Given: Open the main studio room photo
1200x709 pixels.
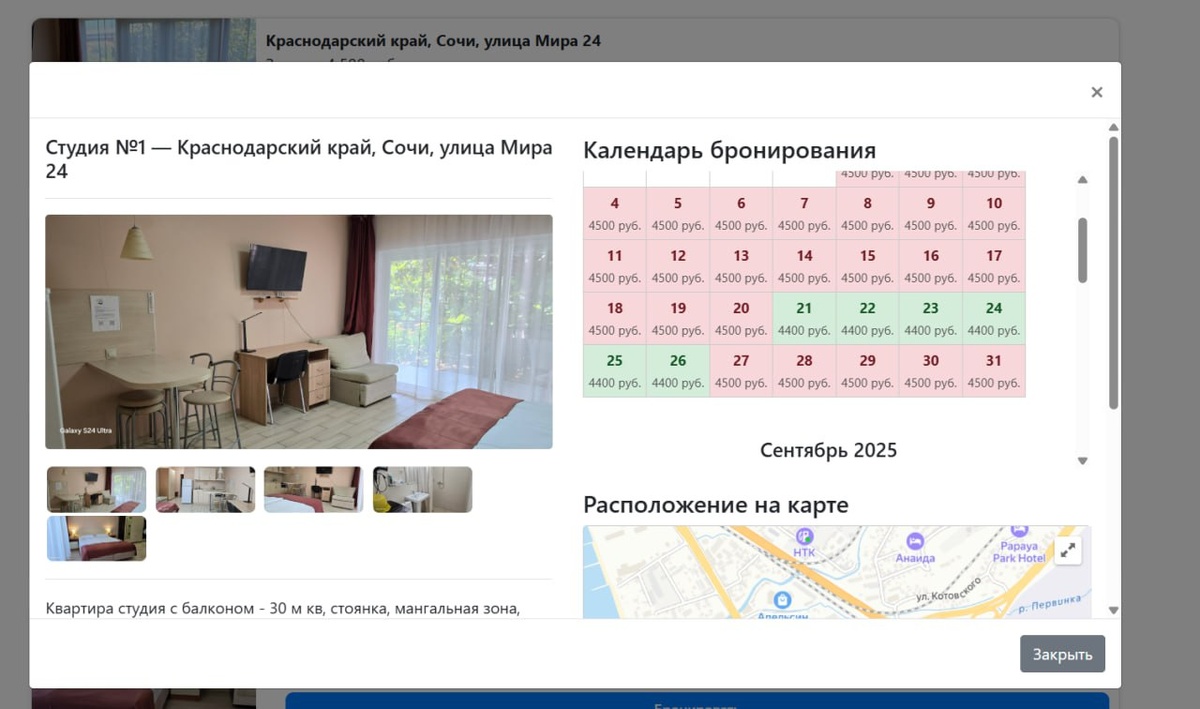Looking at the screenshot, I should click(x=299, y=332).
